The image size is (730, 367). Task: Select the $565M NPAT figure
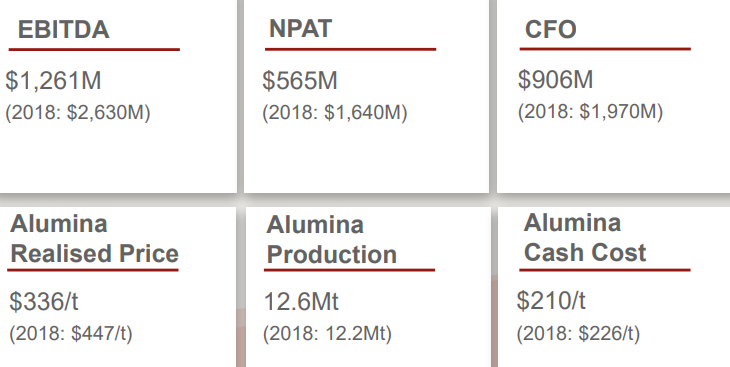point(300,80)
